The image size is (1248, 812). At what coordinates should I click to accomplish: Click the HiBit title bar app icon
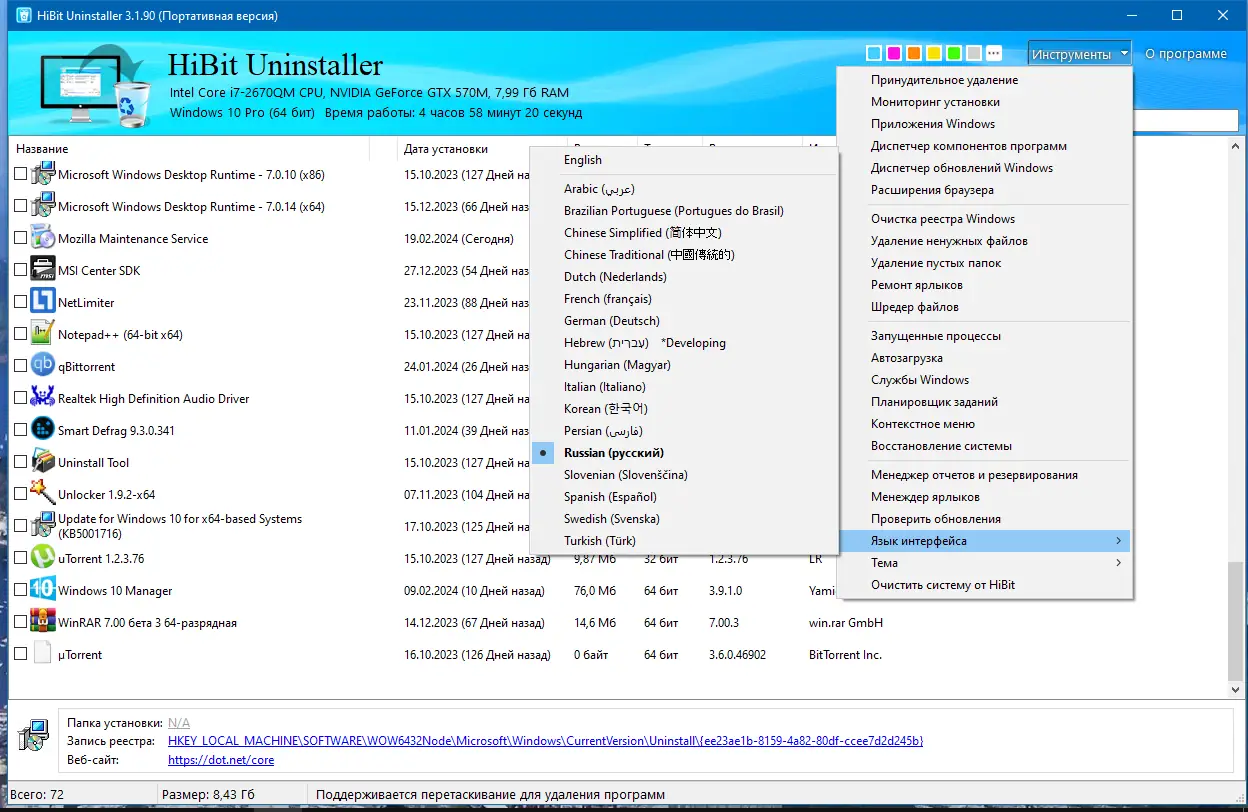point(24,16)
